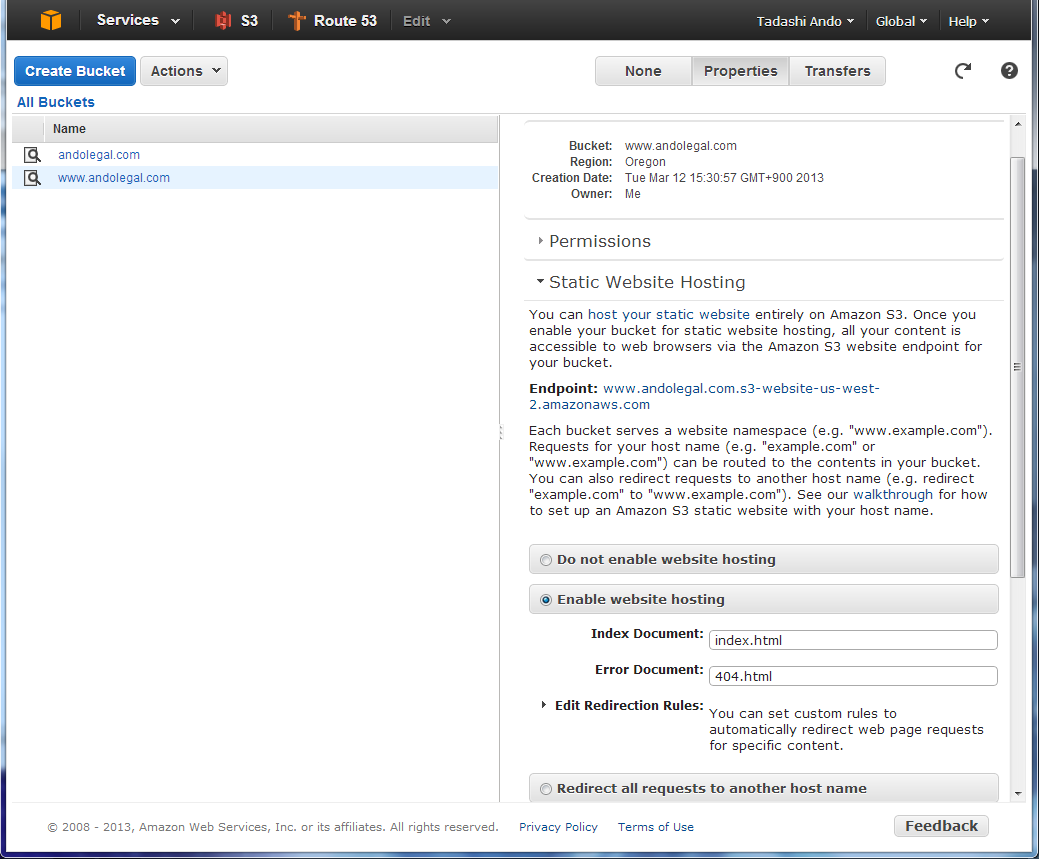
Task: Click the scrollbar up arrow
Action: coord(1018,124)
